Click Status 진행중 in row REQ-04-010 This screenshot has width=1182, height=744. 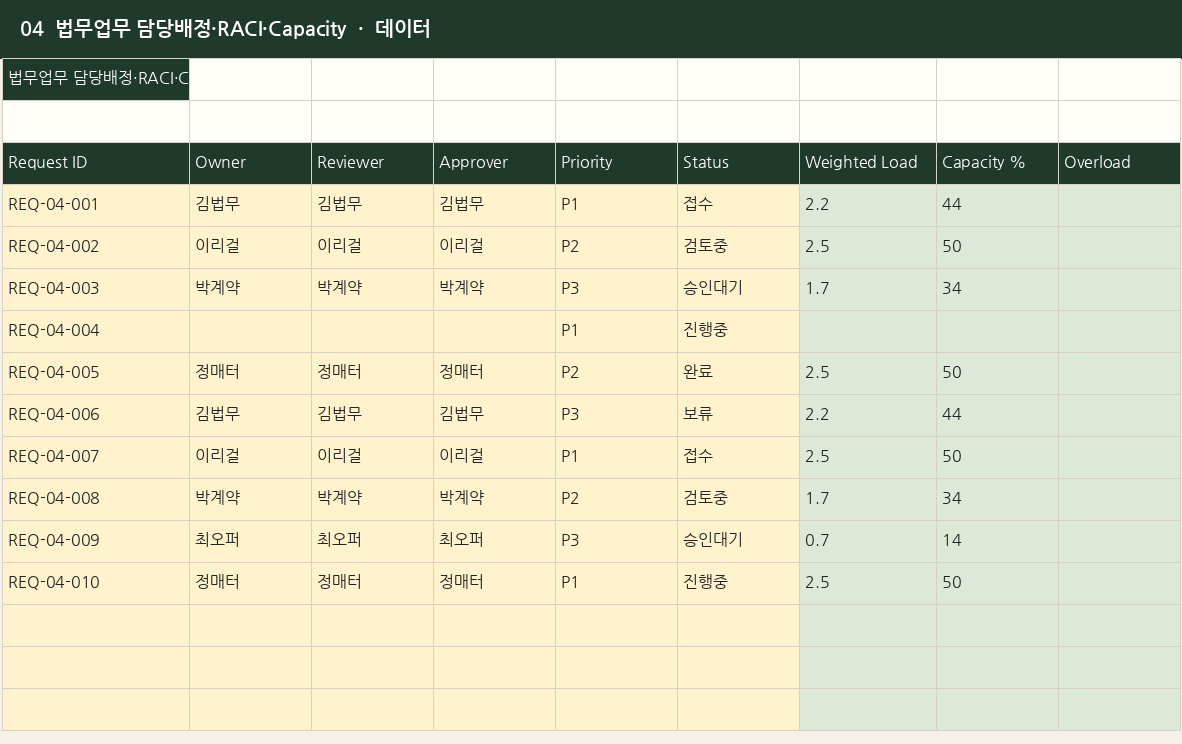739,583
